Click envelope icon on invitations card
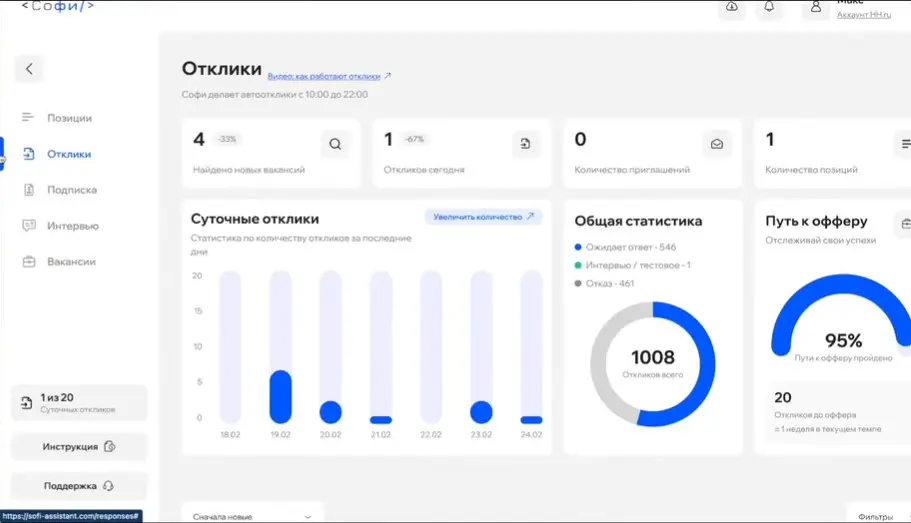Screen dimensions: 911x523 pyautogui.click(x=716, y=144)
